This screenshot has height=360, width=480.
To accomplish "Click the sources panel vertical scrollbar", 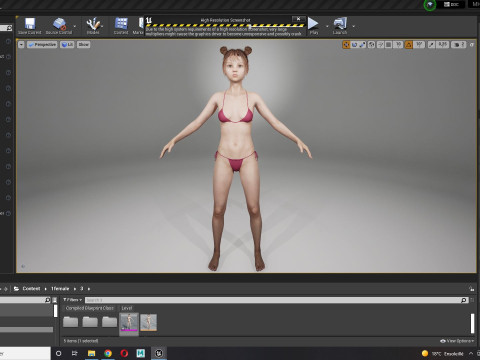I will (x=55, y=311).
